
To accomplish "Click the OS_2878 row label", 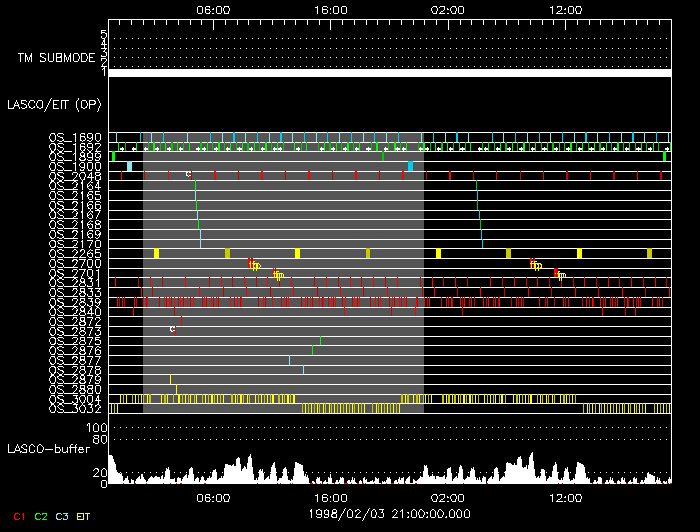I will [75, 370].
